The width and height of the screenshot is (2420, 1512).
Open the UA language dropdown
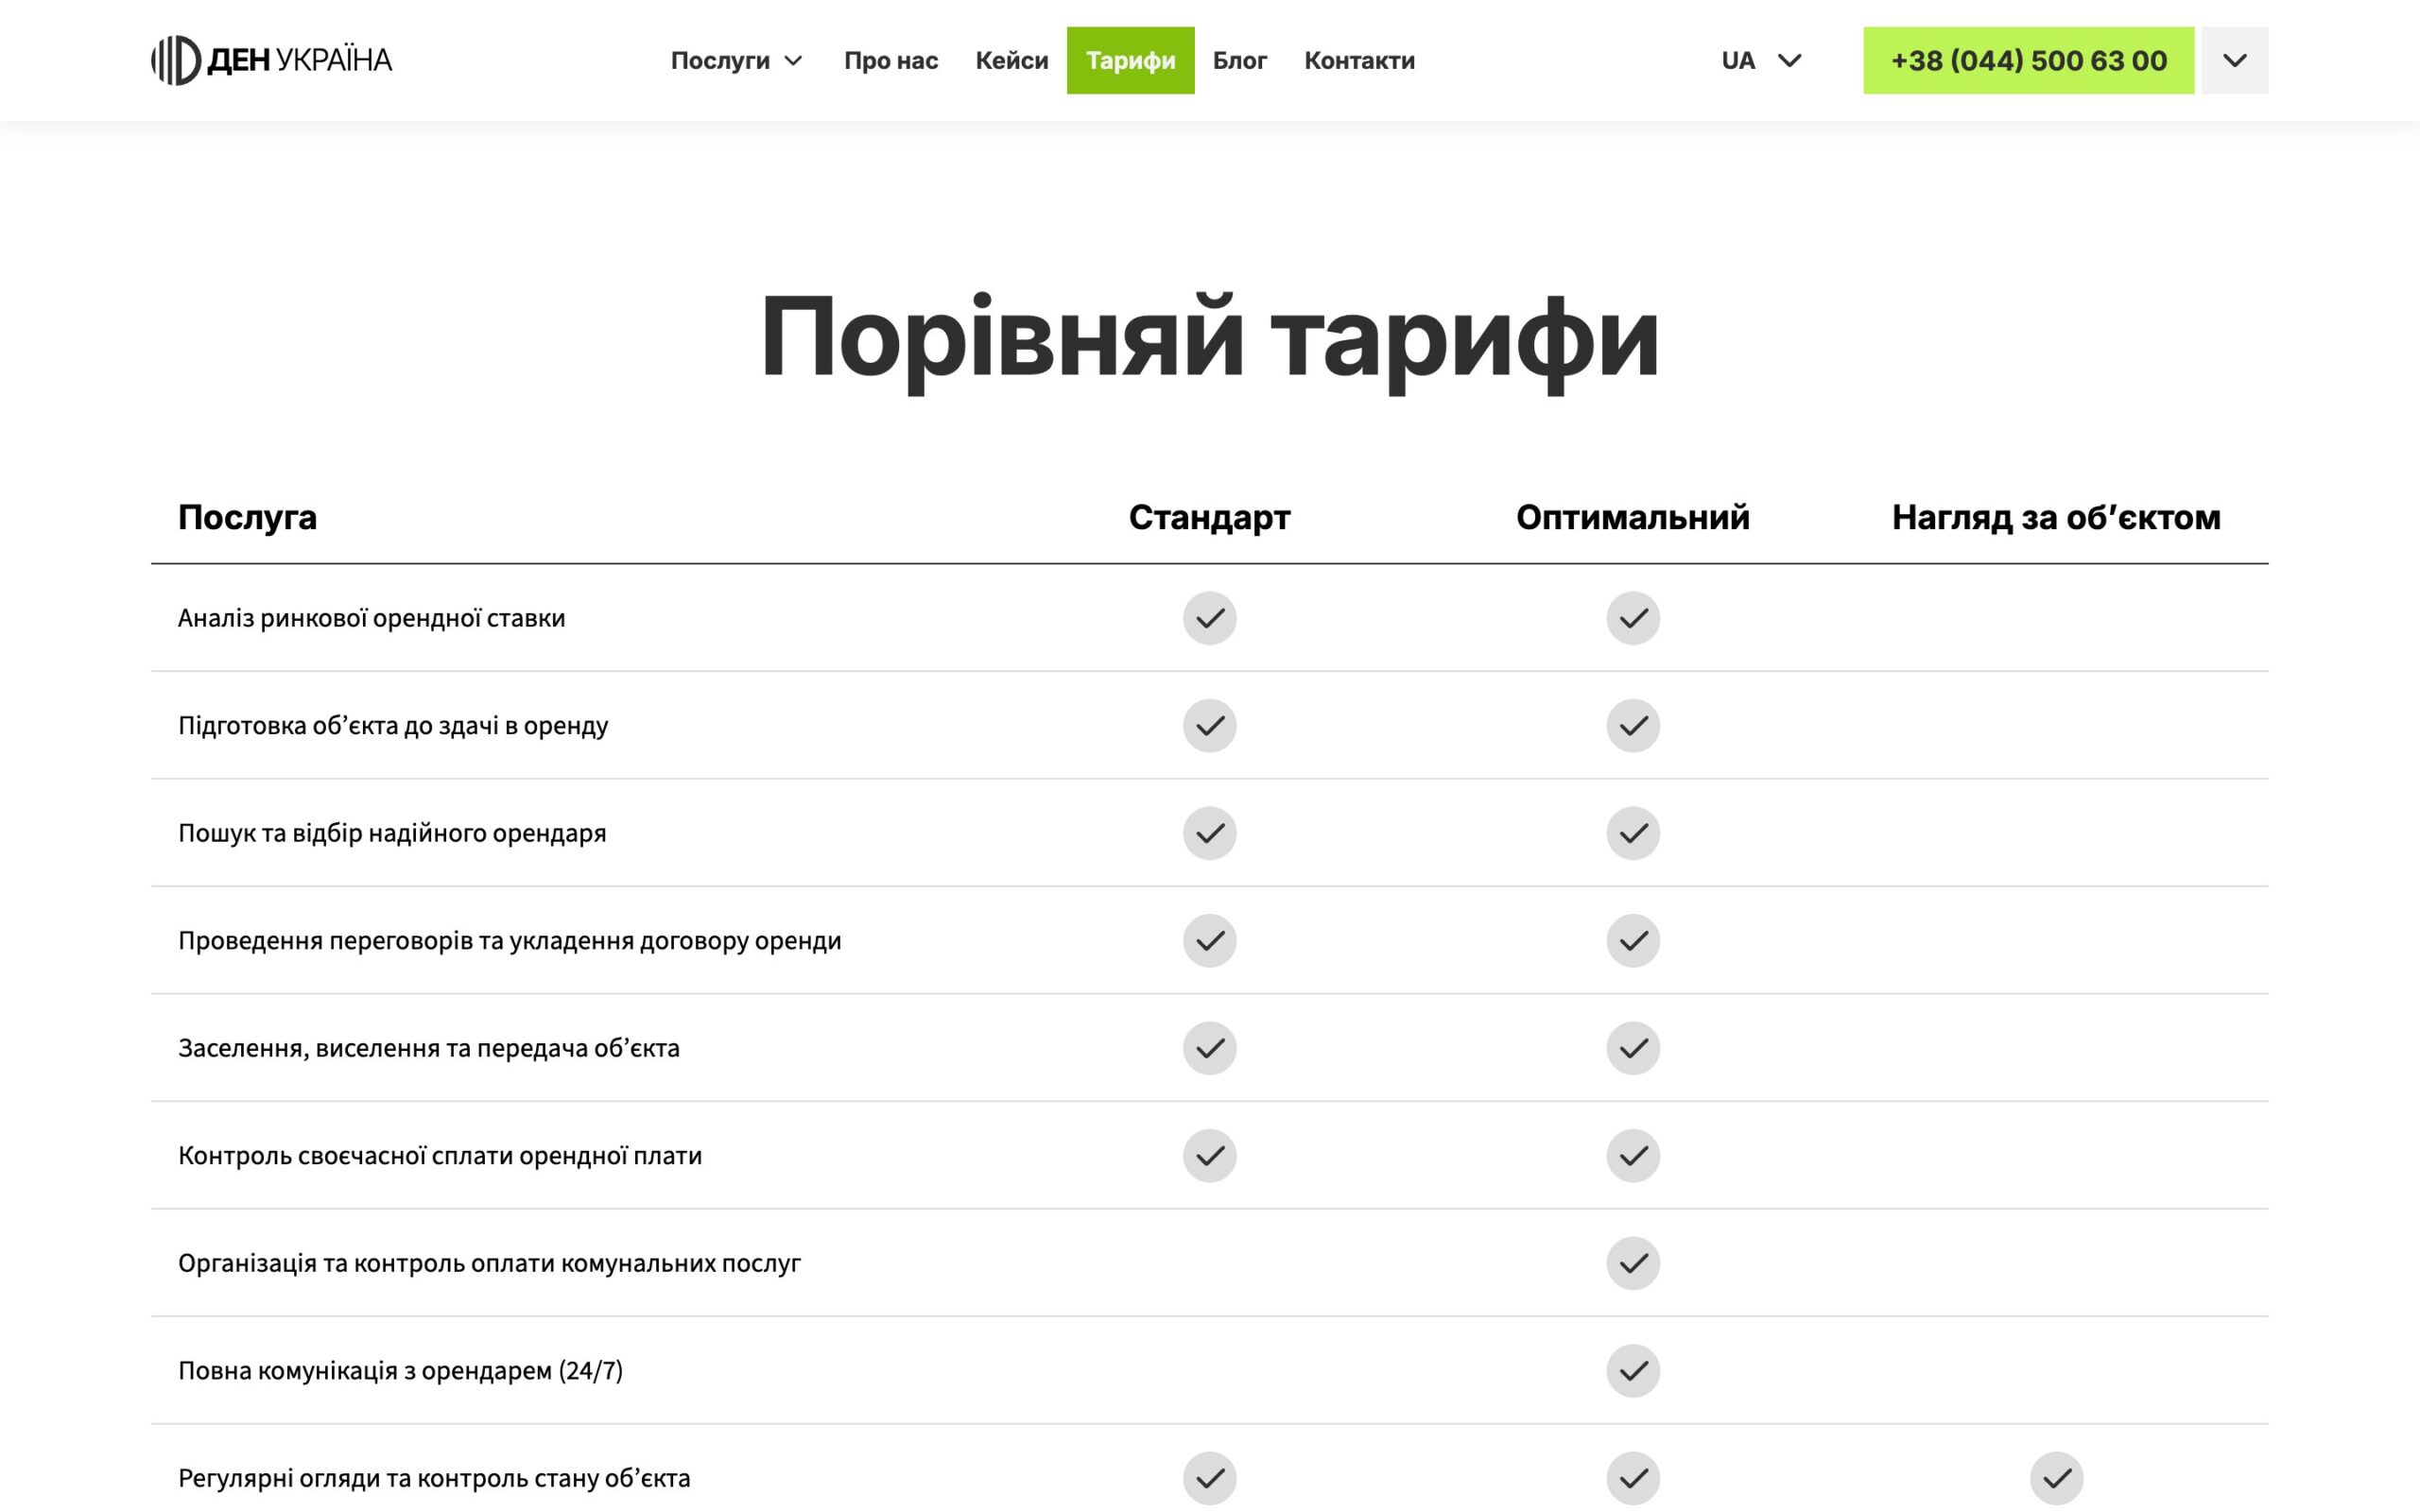(x=1761, y=61)
